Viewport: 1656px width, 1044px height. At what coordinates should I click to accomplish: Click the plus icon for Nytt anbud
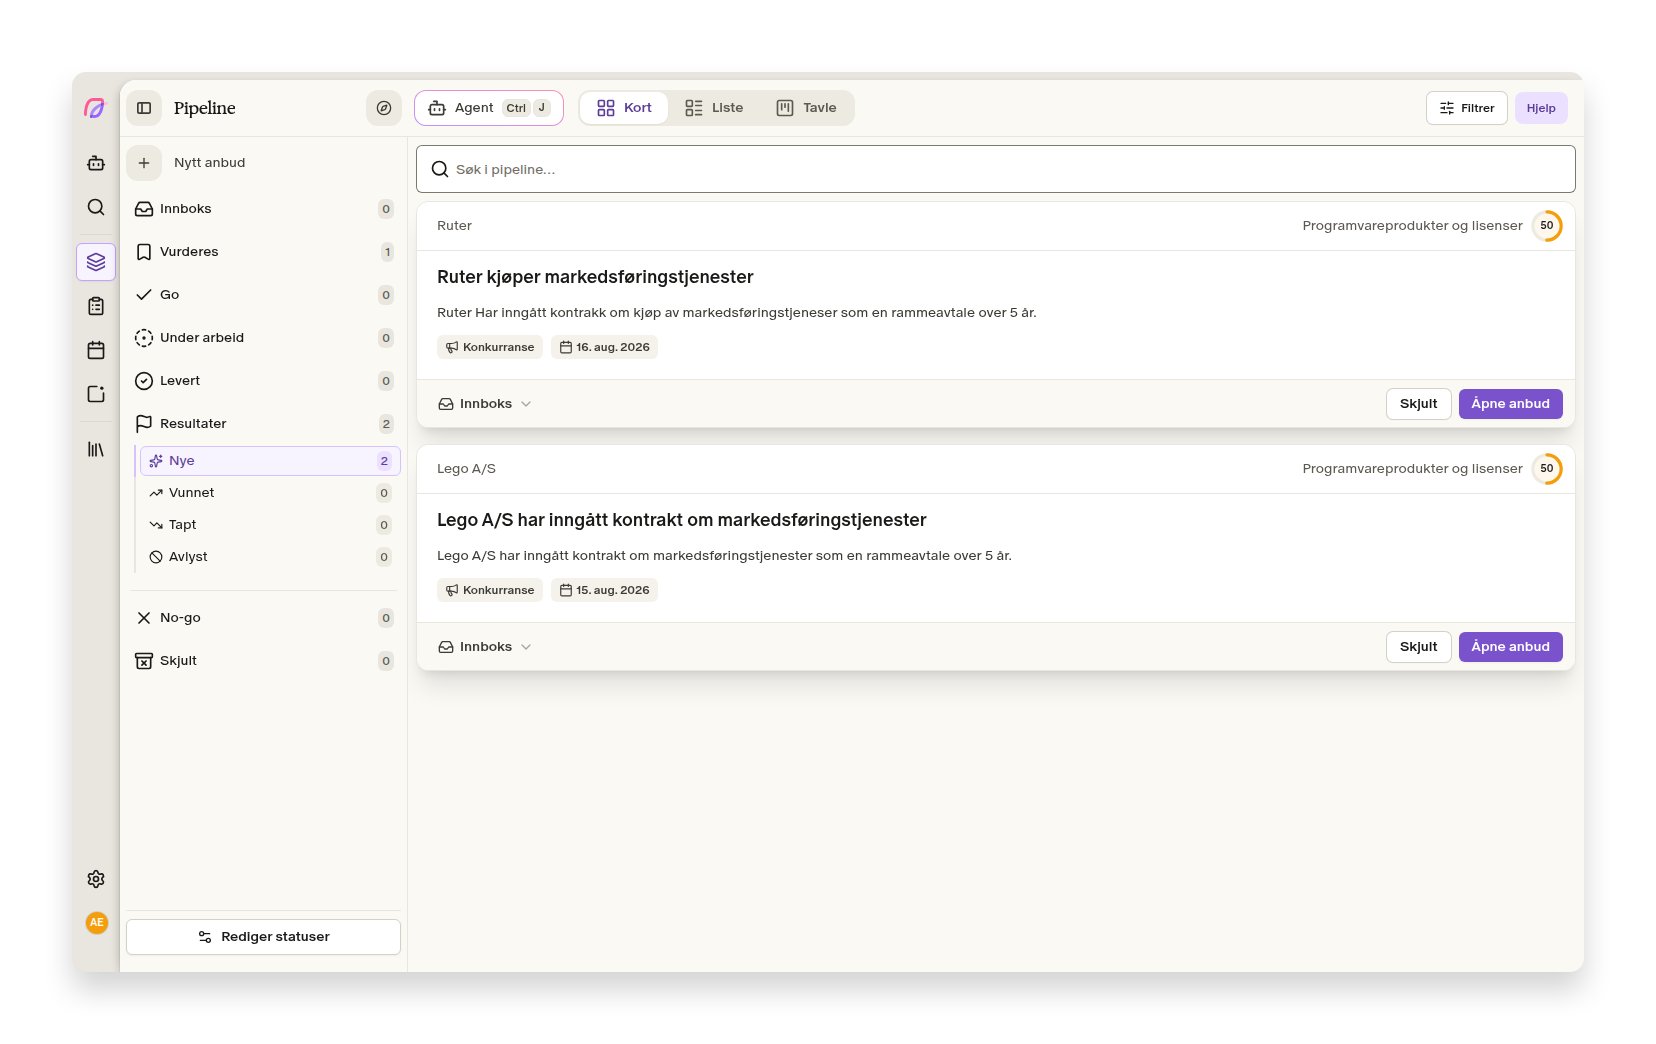point(144,163)
